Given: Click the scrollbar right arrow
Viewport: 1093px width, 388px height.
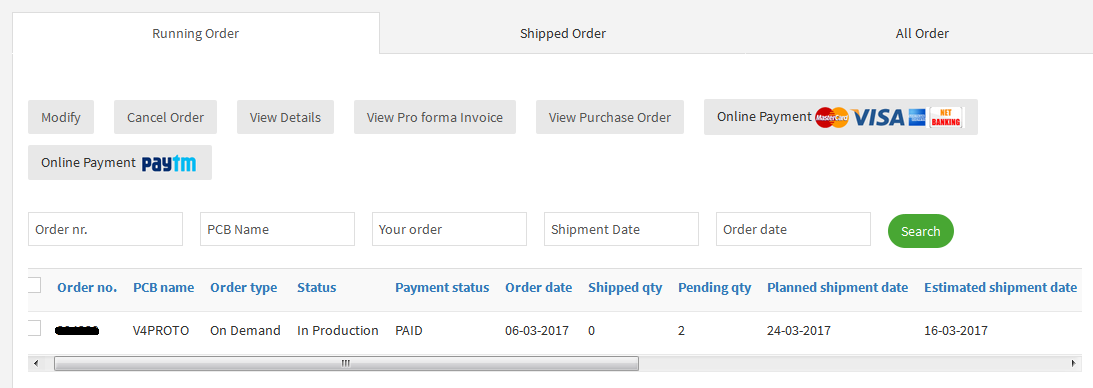Looking at the screenshot, I should (x=1073, y=364).
